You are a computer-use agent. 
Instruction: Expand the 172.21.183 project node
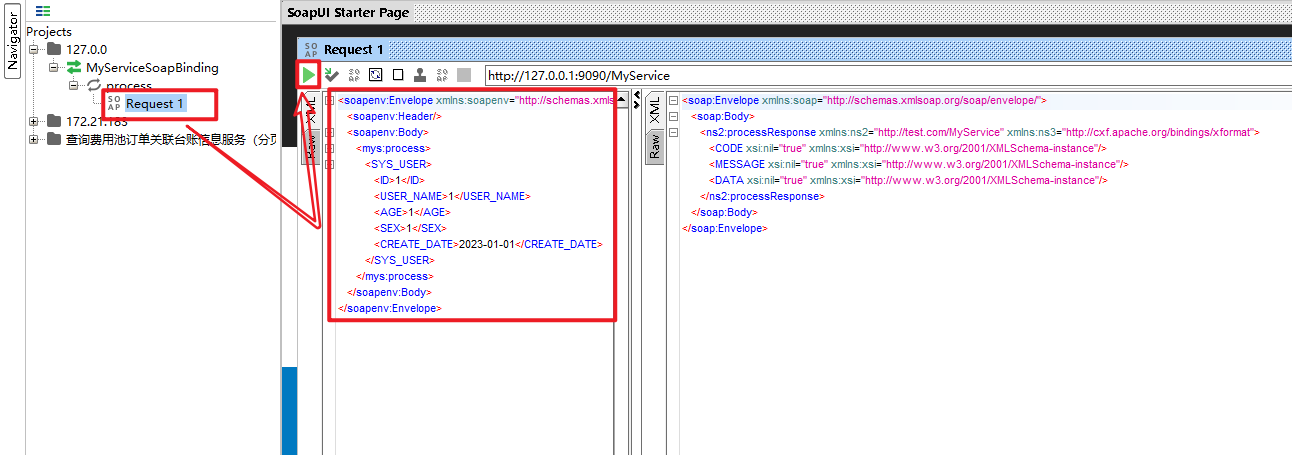pos(34,121)
